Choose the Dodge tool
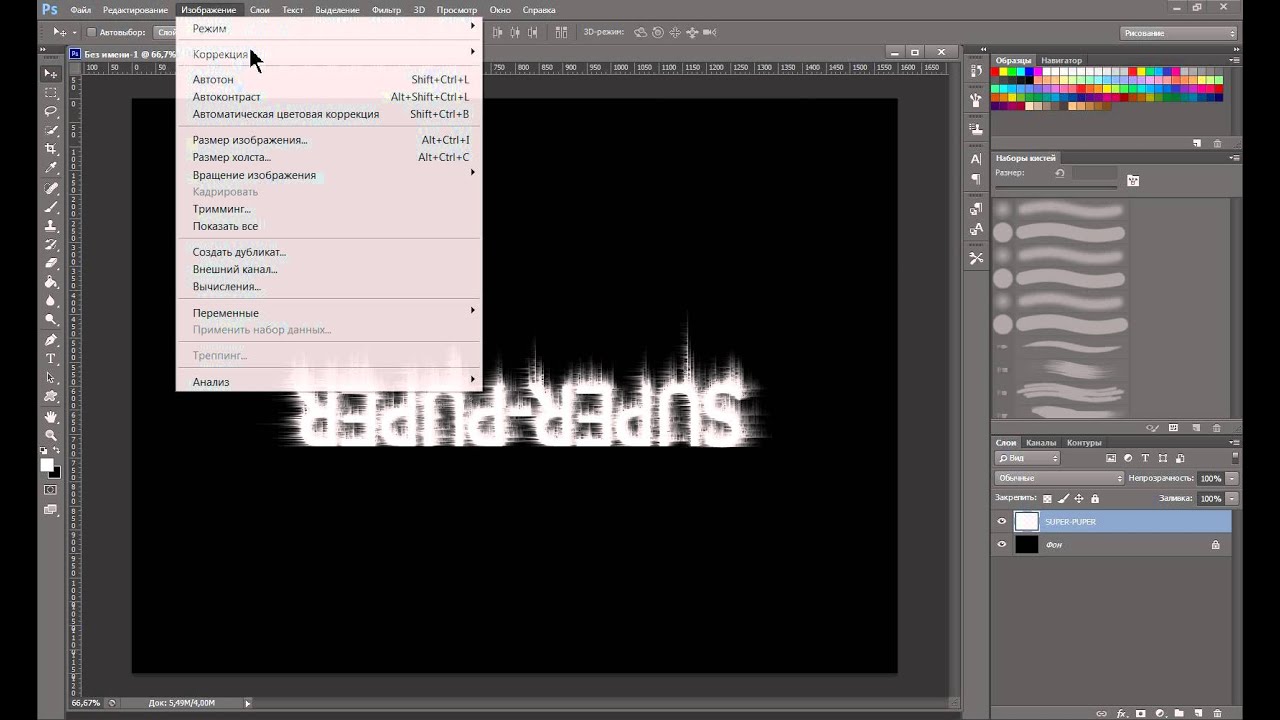Image resolution: width=1280 pixels, height=720 pixels. (x=51, y=321)
